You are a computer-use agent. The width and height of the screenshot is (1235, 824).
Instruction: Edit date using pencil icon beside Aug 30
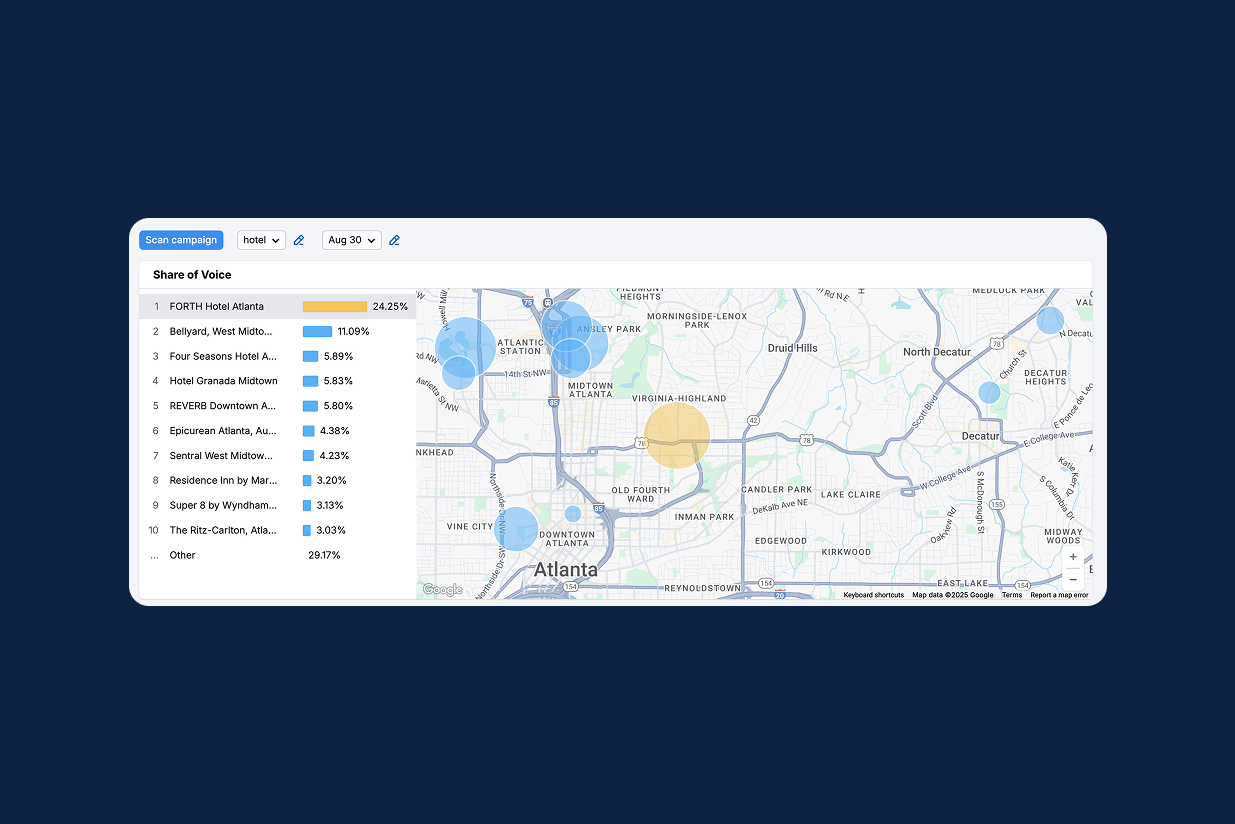click(394, 240)
